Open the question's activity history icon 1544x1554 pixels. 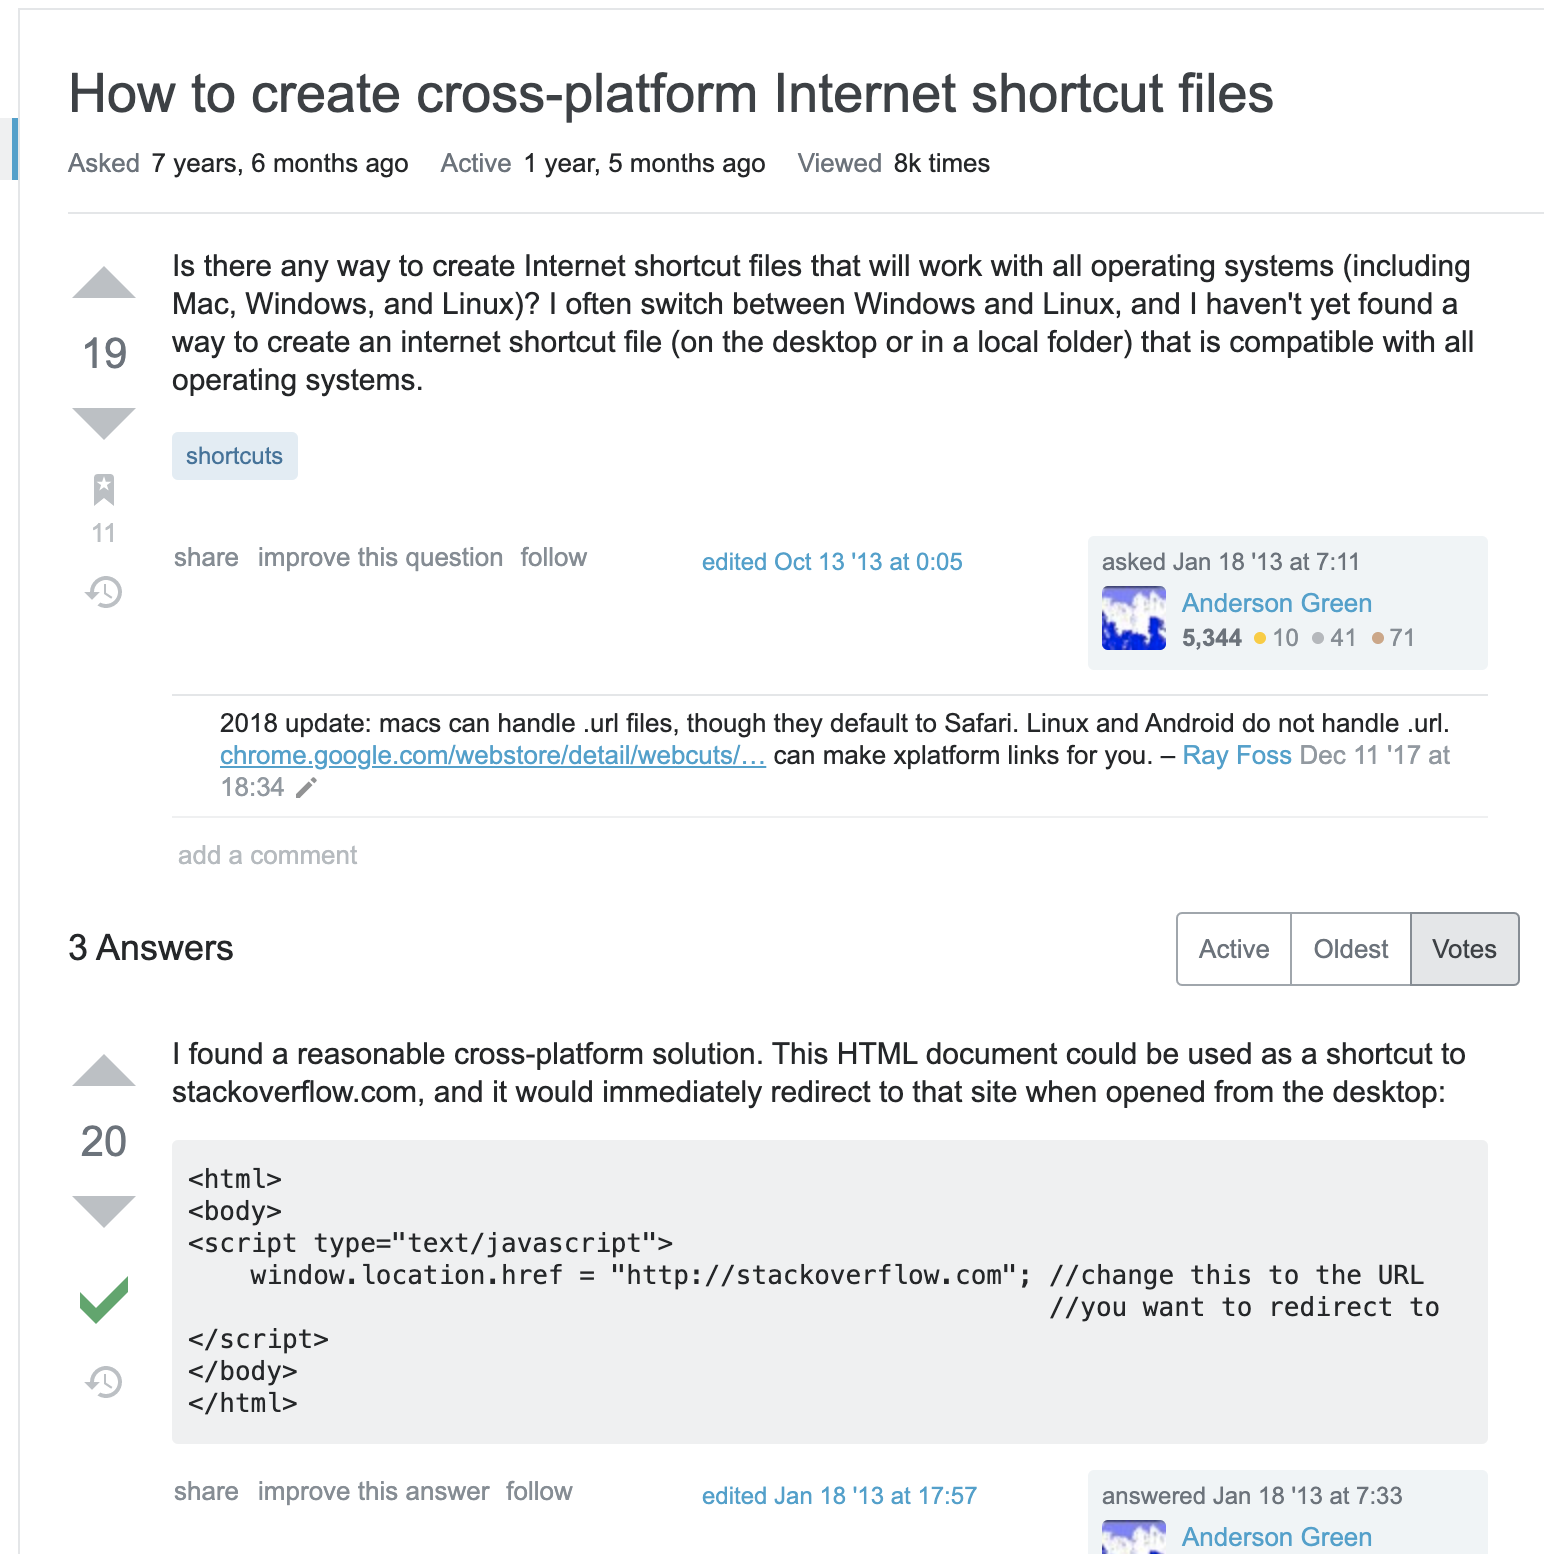point(104,592)
